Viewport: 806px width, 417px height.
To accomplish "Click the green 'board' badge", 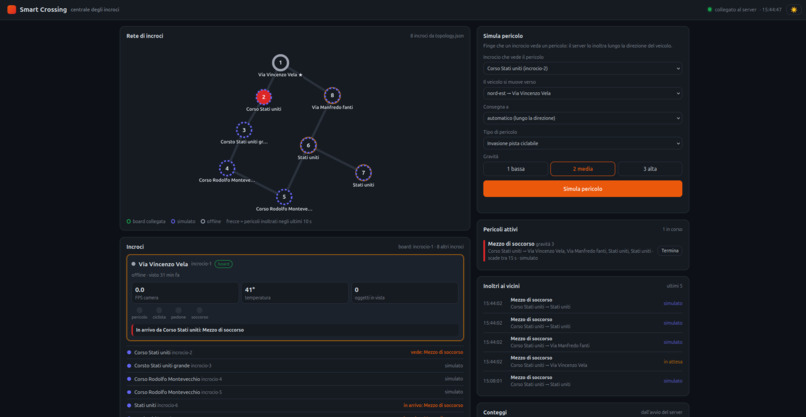I will pos(223,264).
